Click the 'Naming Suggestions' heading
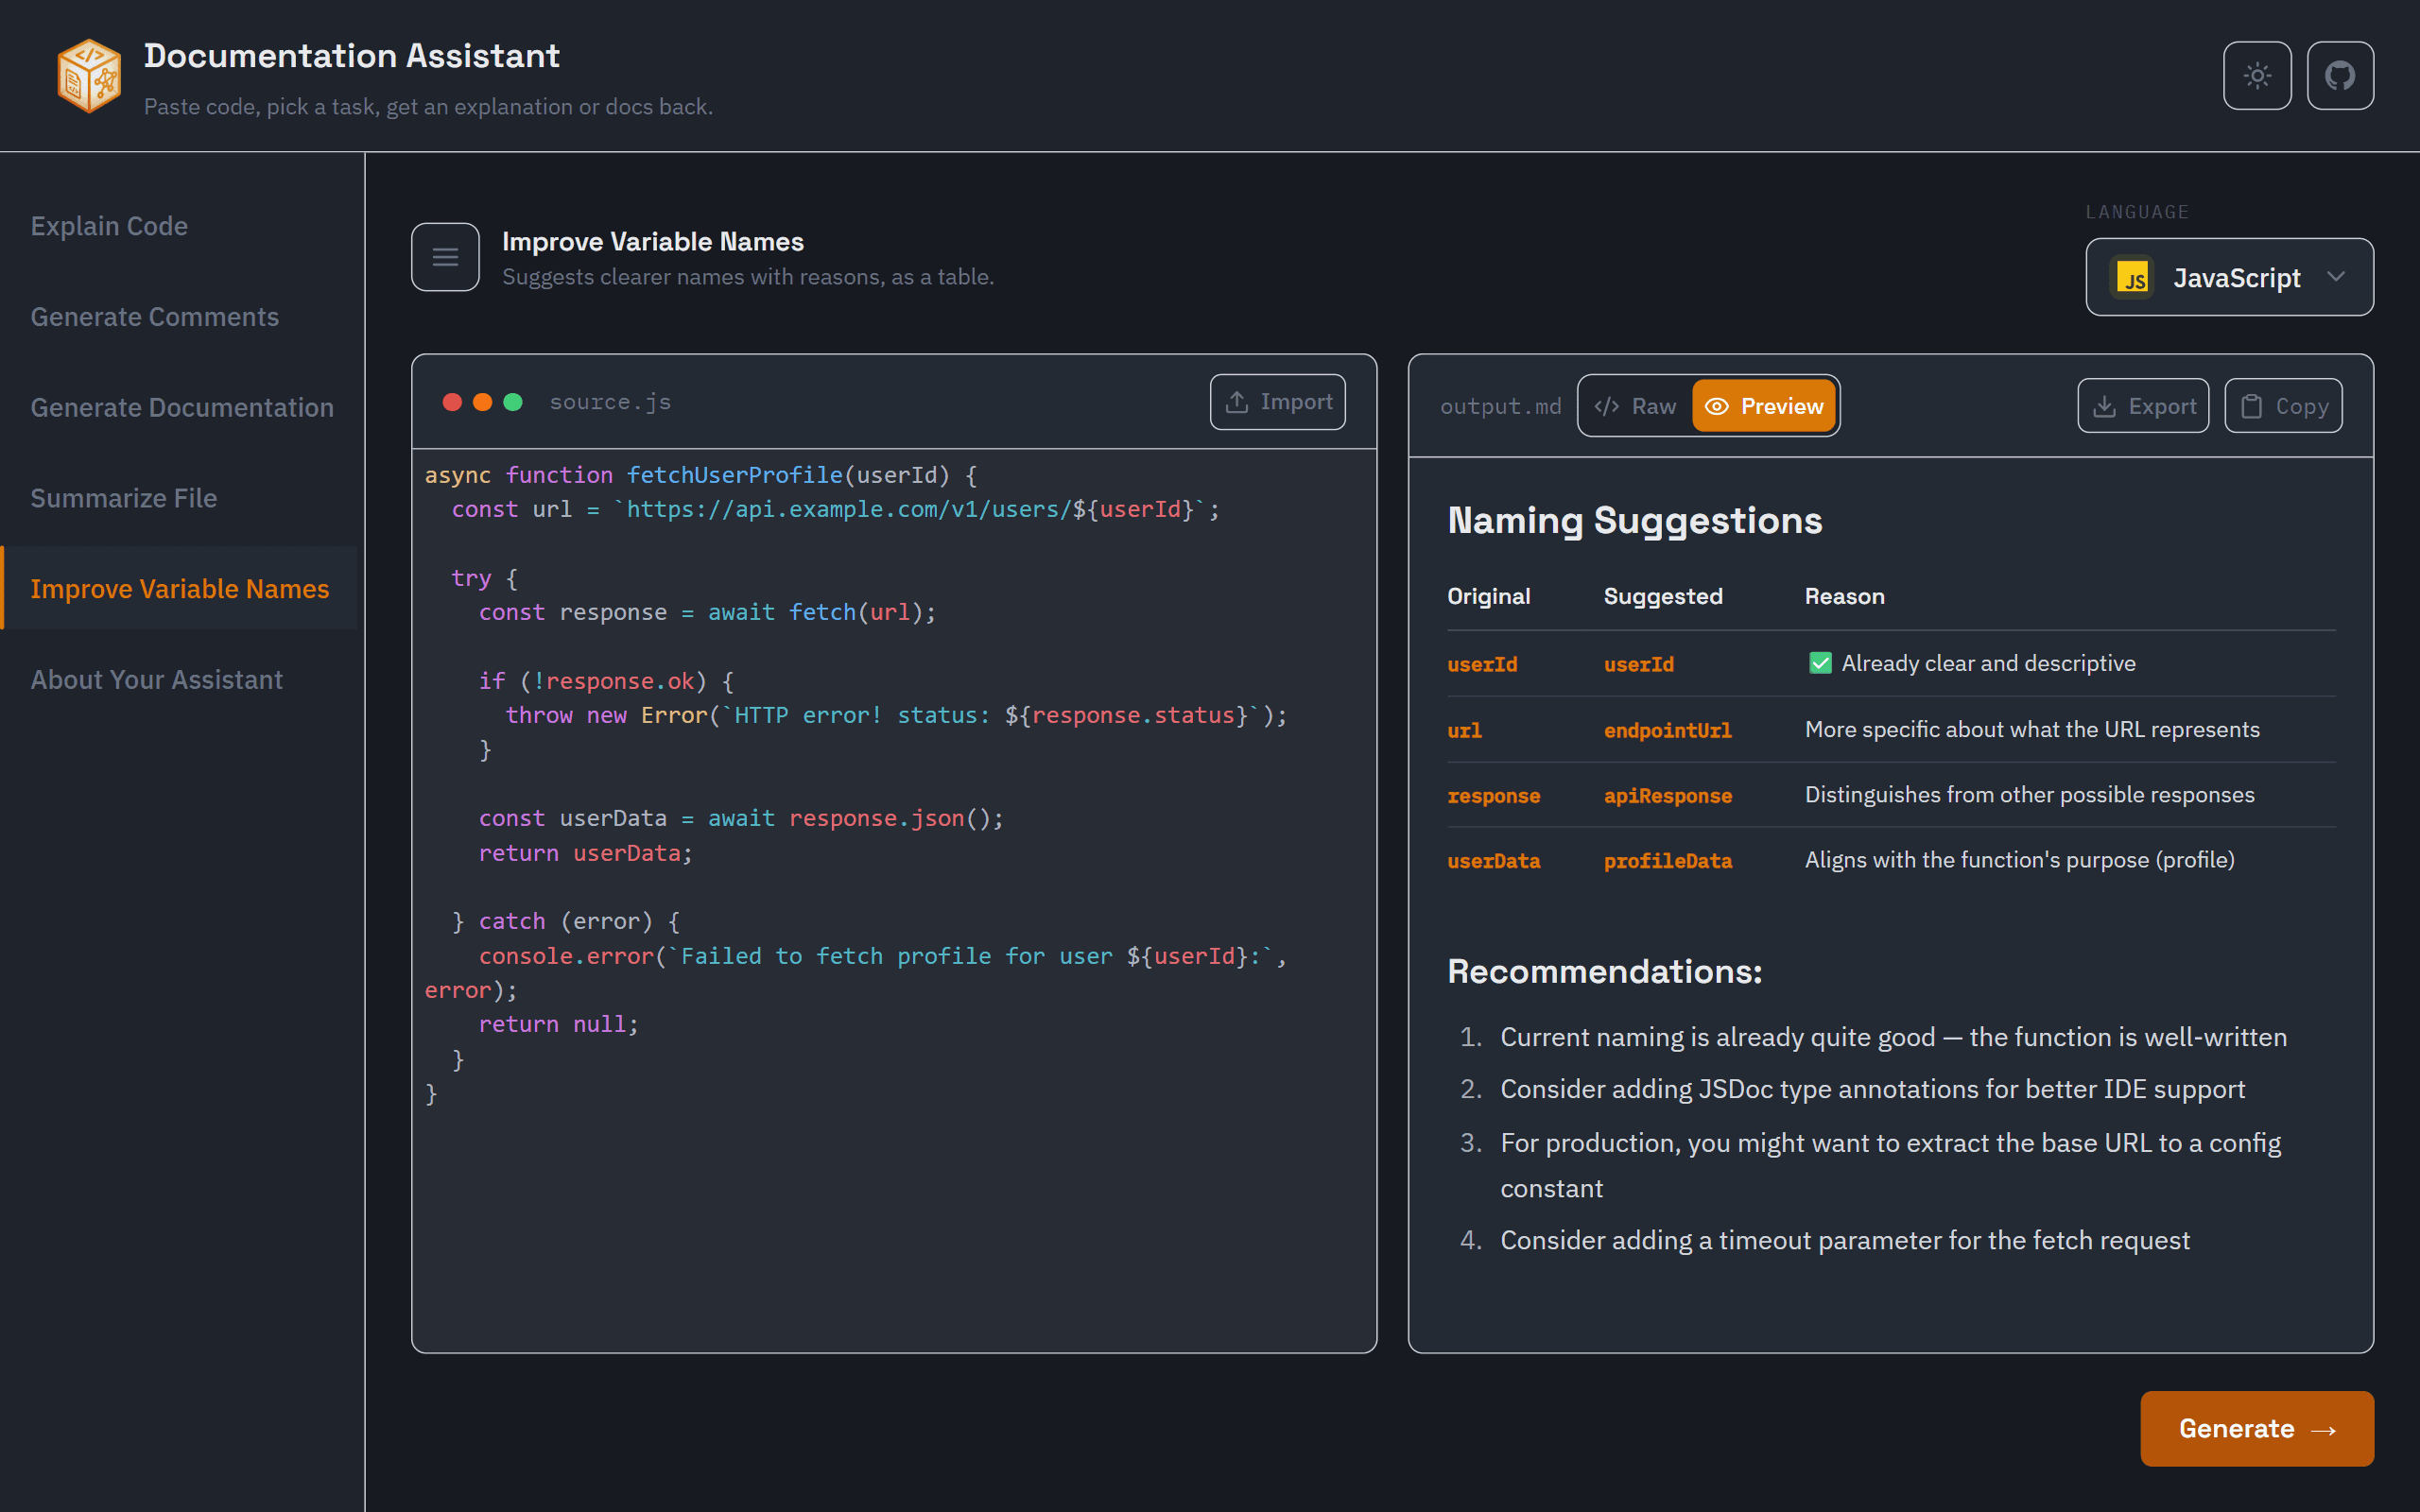The height and width of the screenshot is (1512, 2420). point(1635,520)
